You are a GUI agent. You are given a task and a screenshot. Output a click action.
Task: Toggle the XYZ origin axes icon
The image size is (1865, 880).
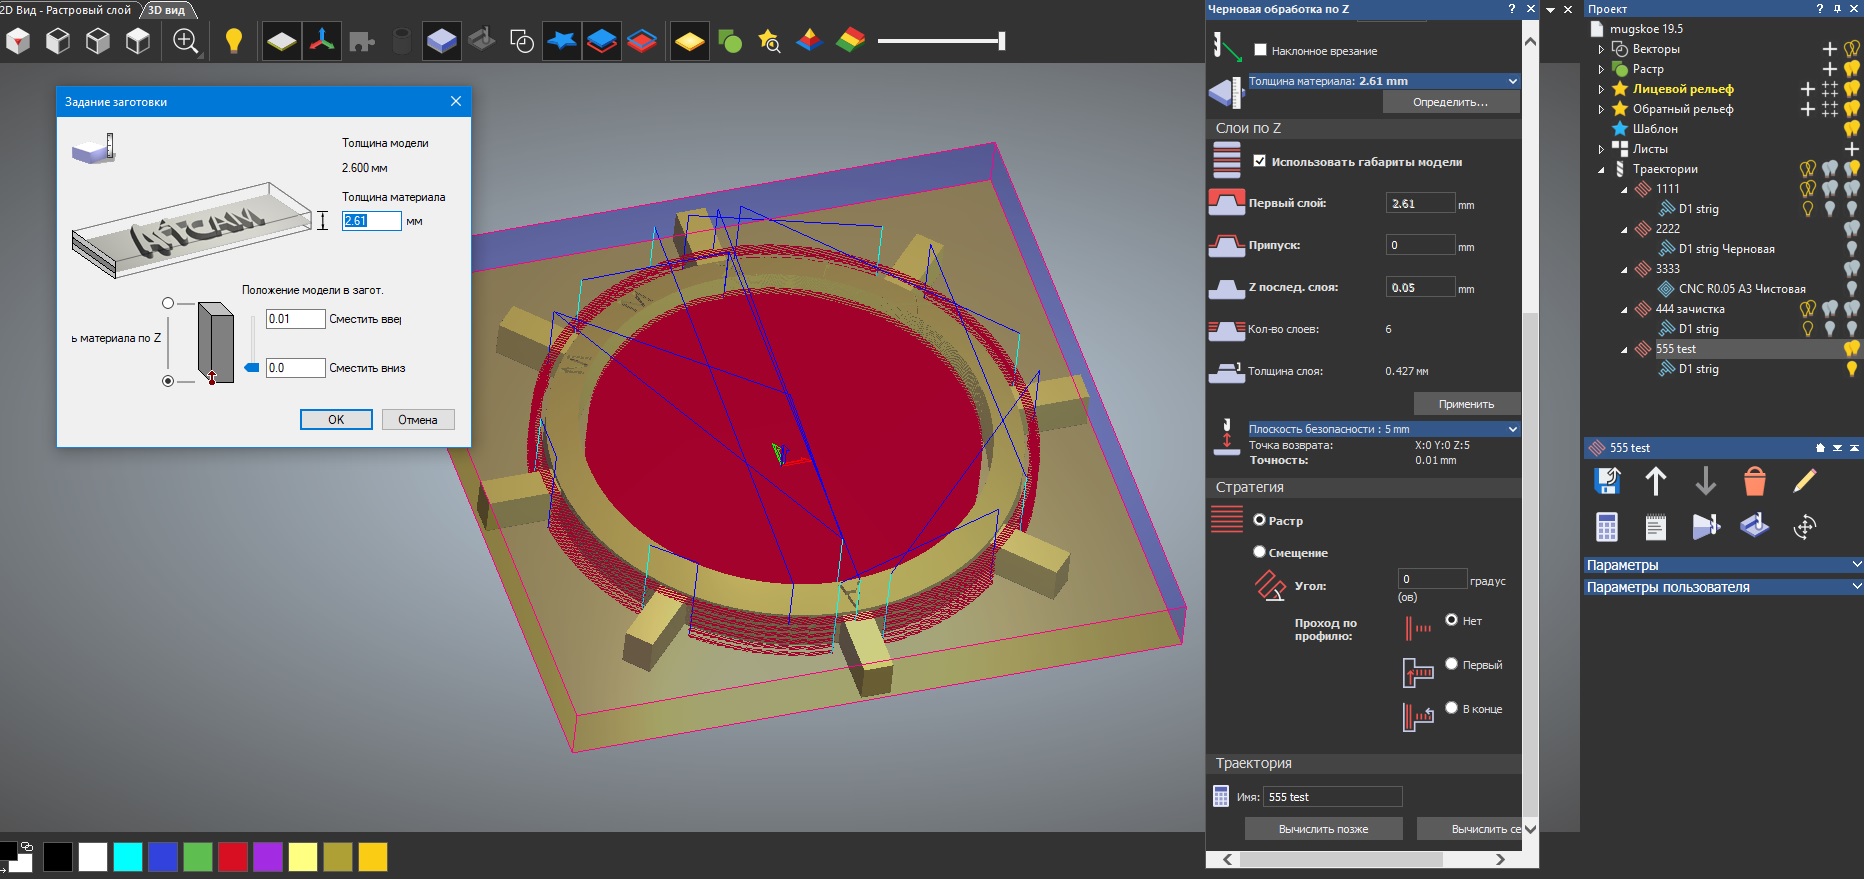click(322, 41)
